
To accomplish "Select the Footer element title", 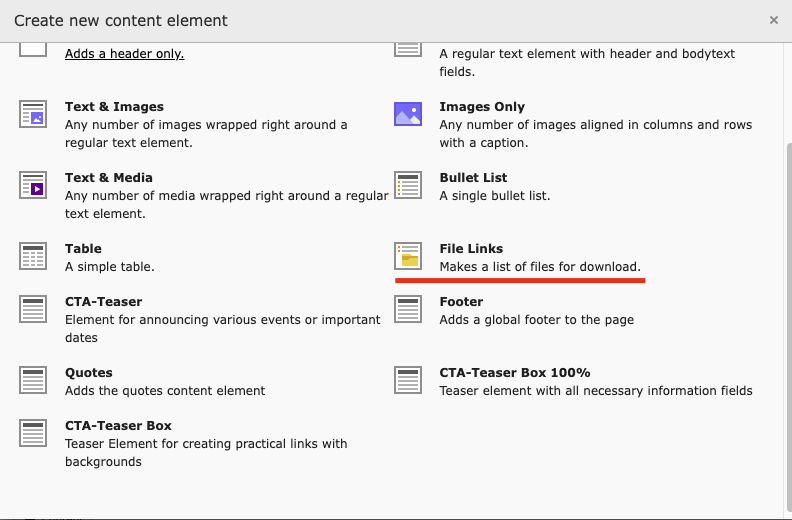I will (461, 302).
